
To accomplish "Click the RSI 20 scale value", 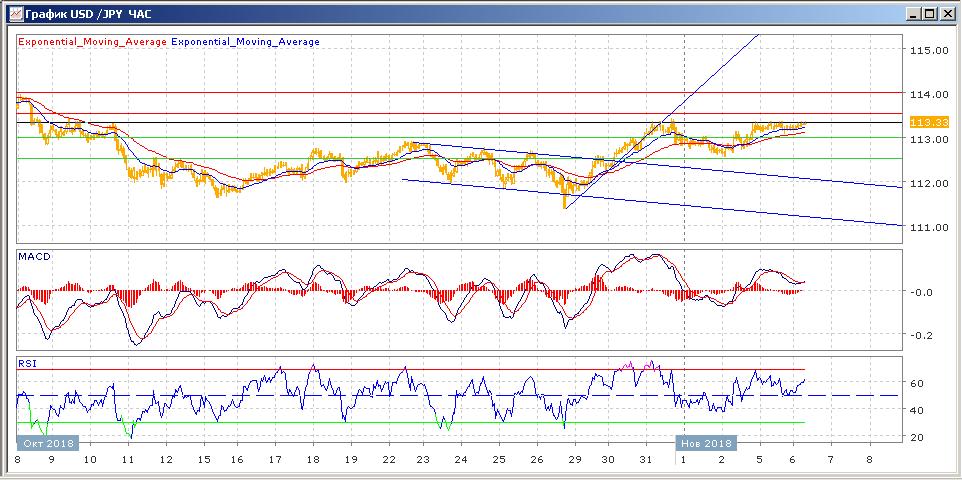I will pos(918,437).
